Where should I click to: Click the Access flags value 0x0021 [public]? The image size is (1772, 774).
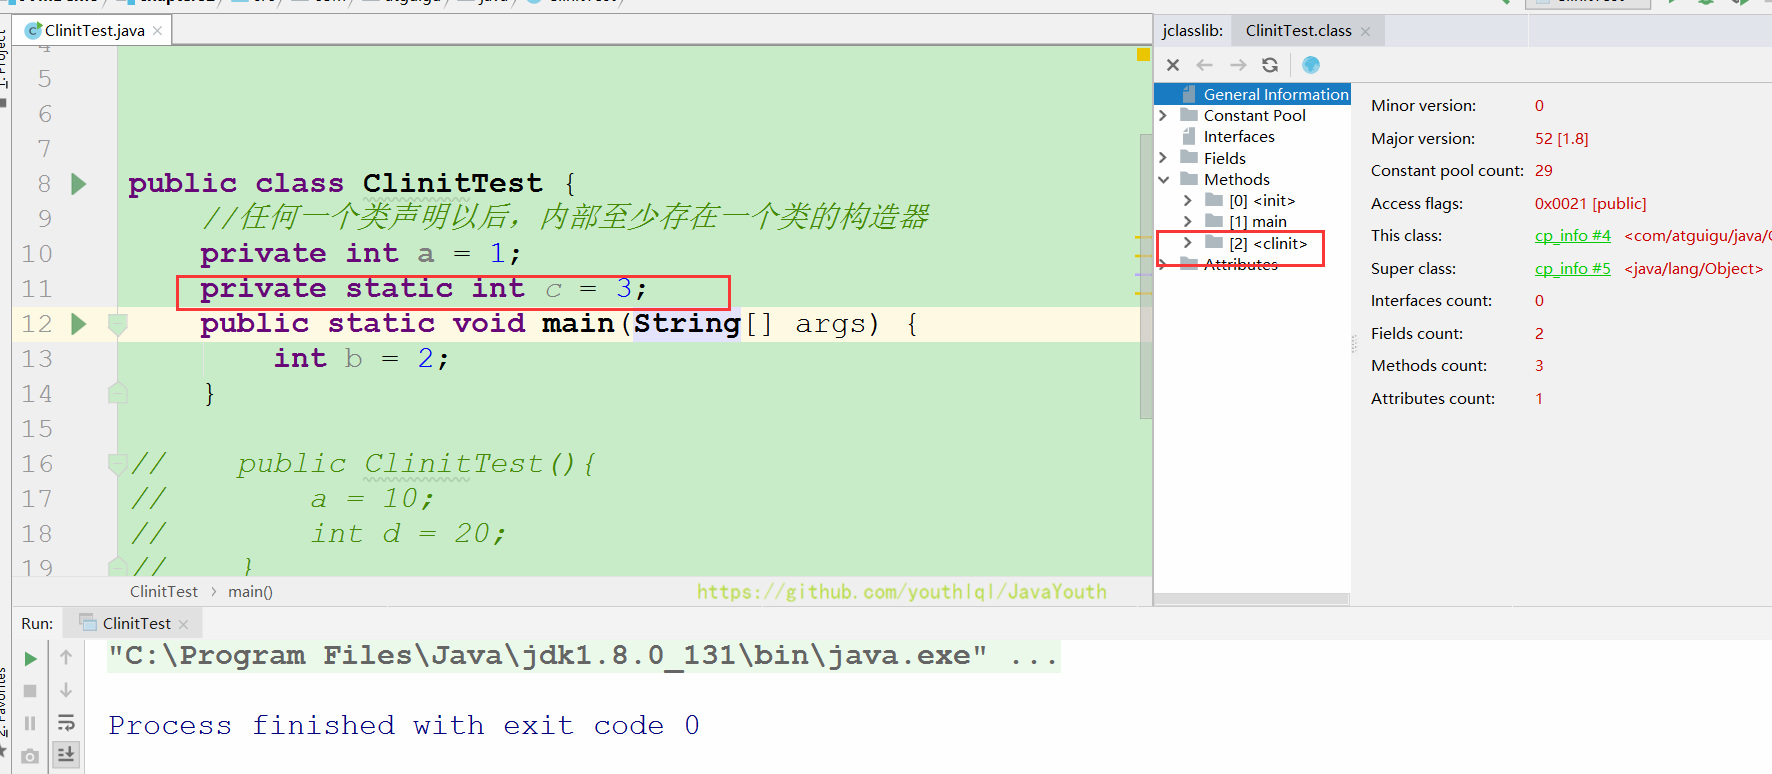pyautogui.click(x=1590, y=204)
